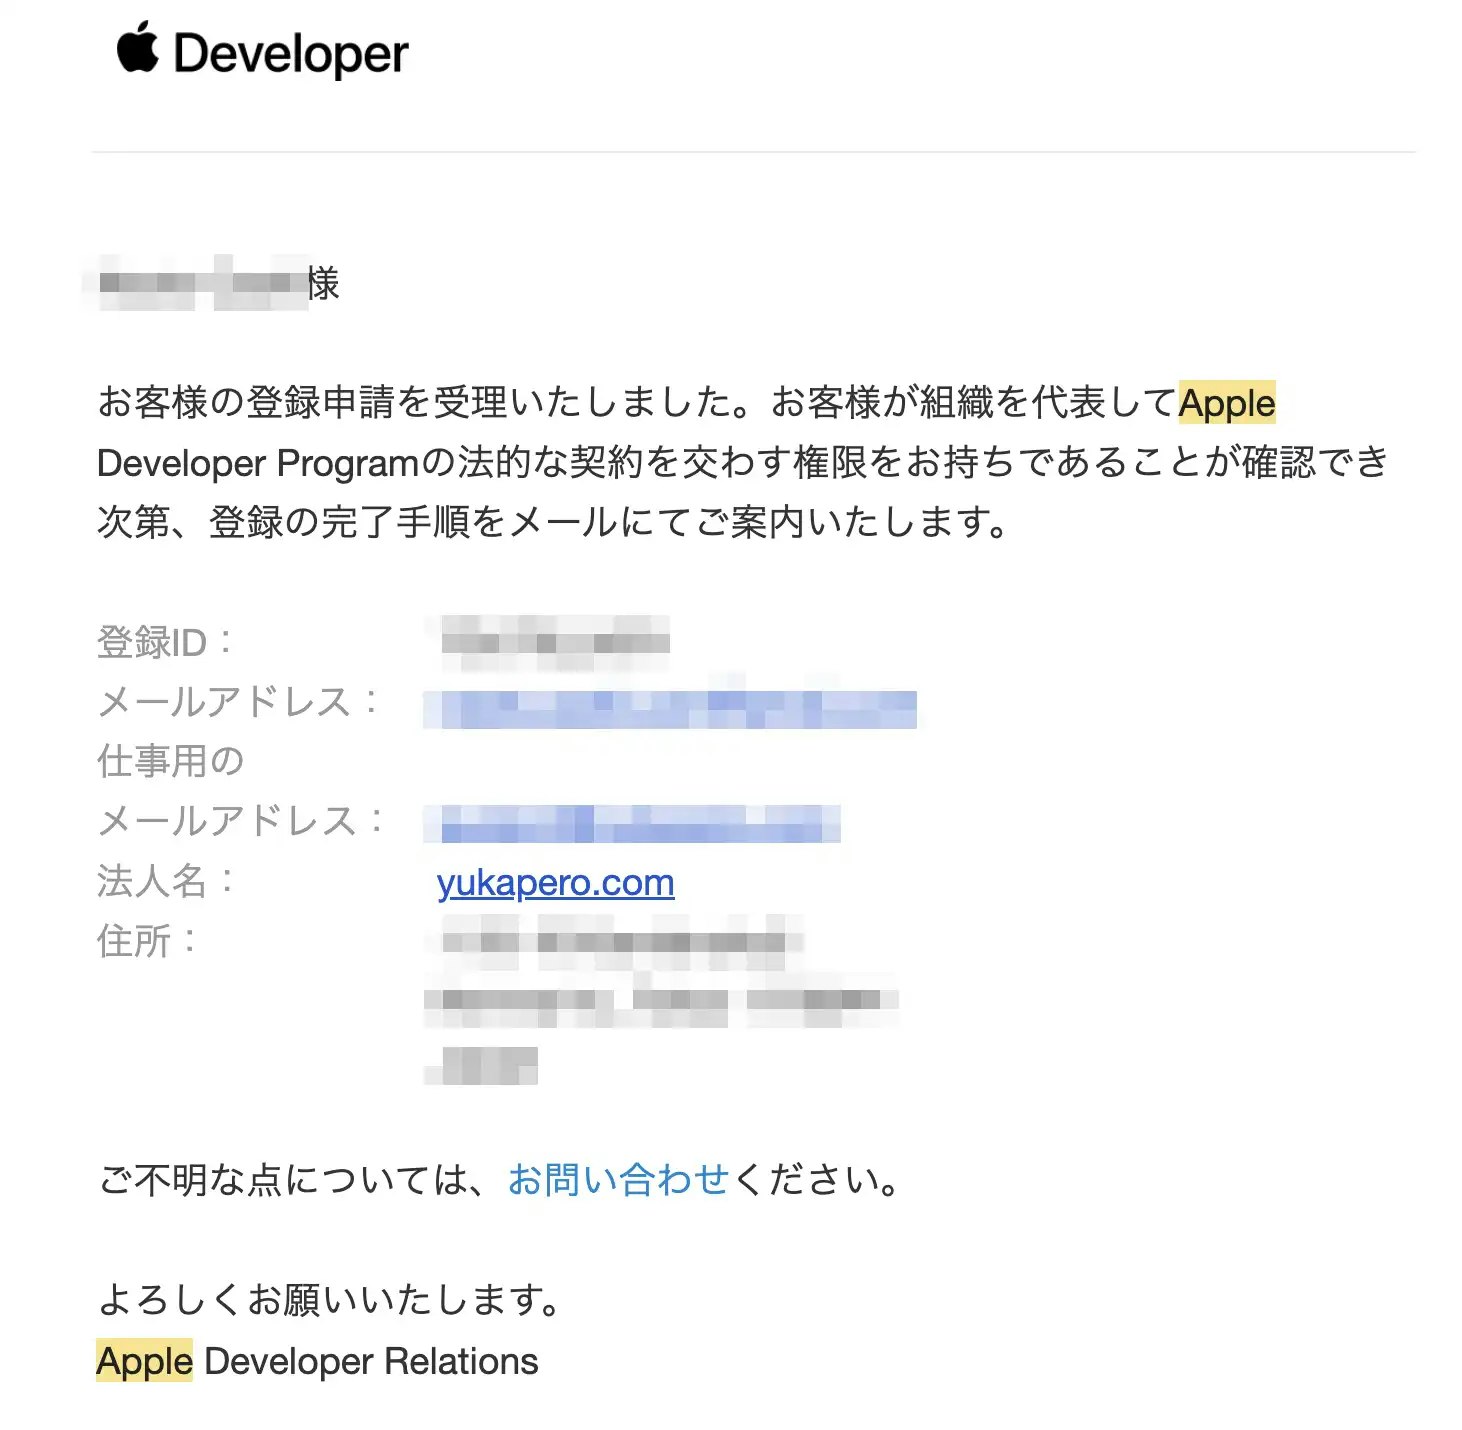
Task: Click the Developer header text
Action: pyautogui.click(x=291, y=54)
